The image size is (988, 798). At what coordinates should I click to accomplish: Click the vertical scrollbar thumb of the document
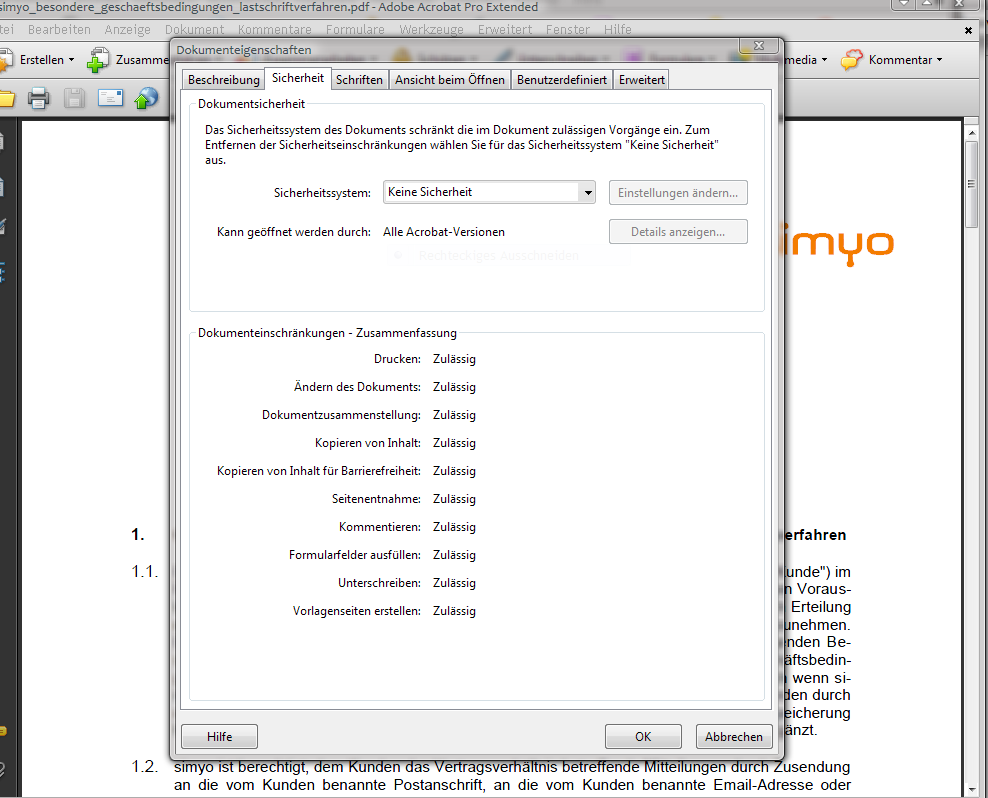pos(972,185)
